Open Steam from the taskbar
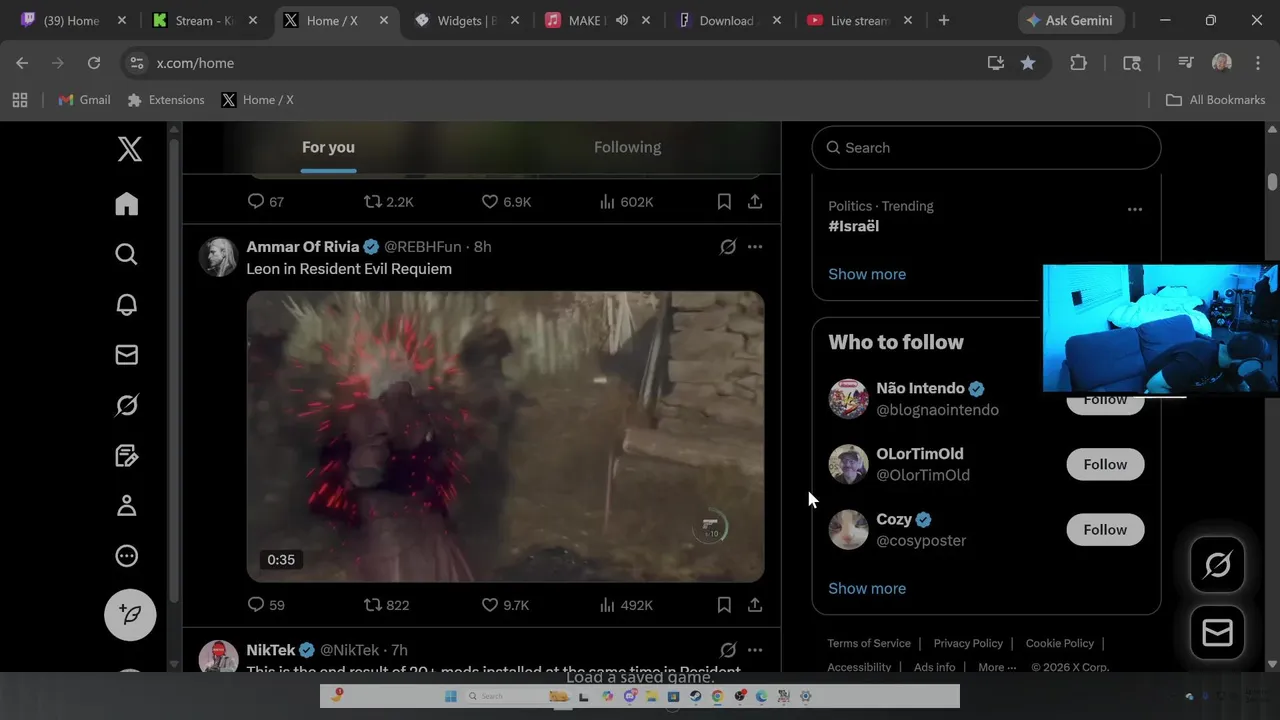The width and height of the screenshot is (1280, 720). click(695, 696)
